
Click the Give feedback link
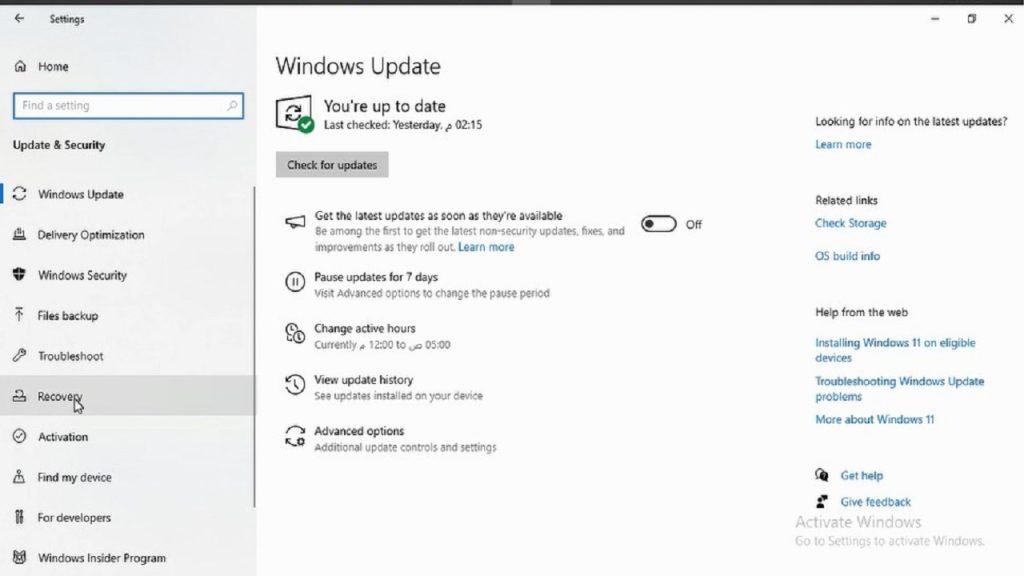point(875,502)
